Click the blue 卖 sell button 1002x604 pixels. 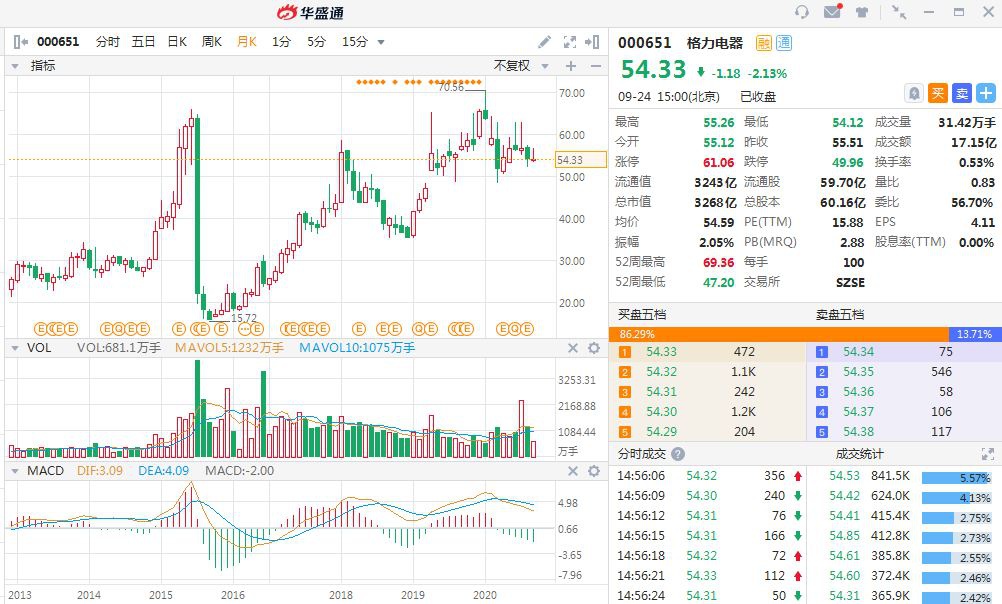pyautogui.click(x=962, y=93)
